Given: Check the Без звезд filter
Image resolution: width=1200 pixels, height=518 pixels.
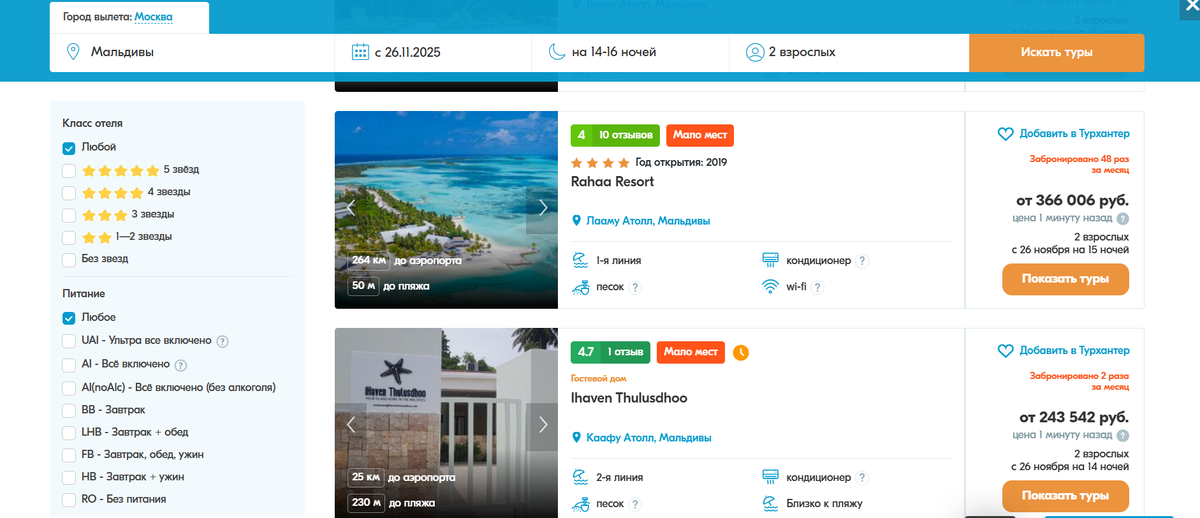Looking at the screenshot, I should point(69,259).
